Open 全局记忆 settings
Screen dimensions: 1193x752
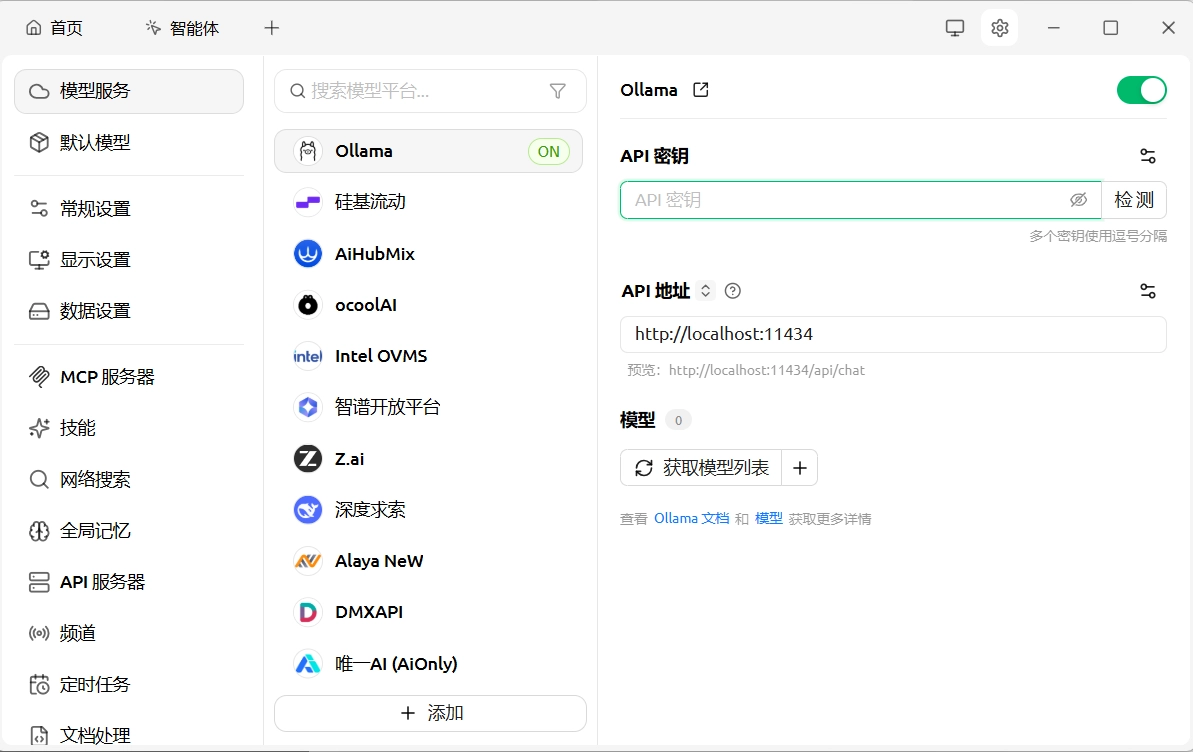tap(129, 531)
